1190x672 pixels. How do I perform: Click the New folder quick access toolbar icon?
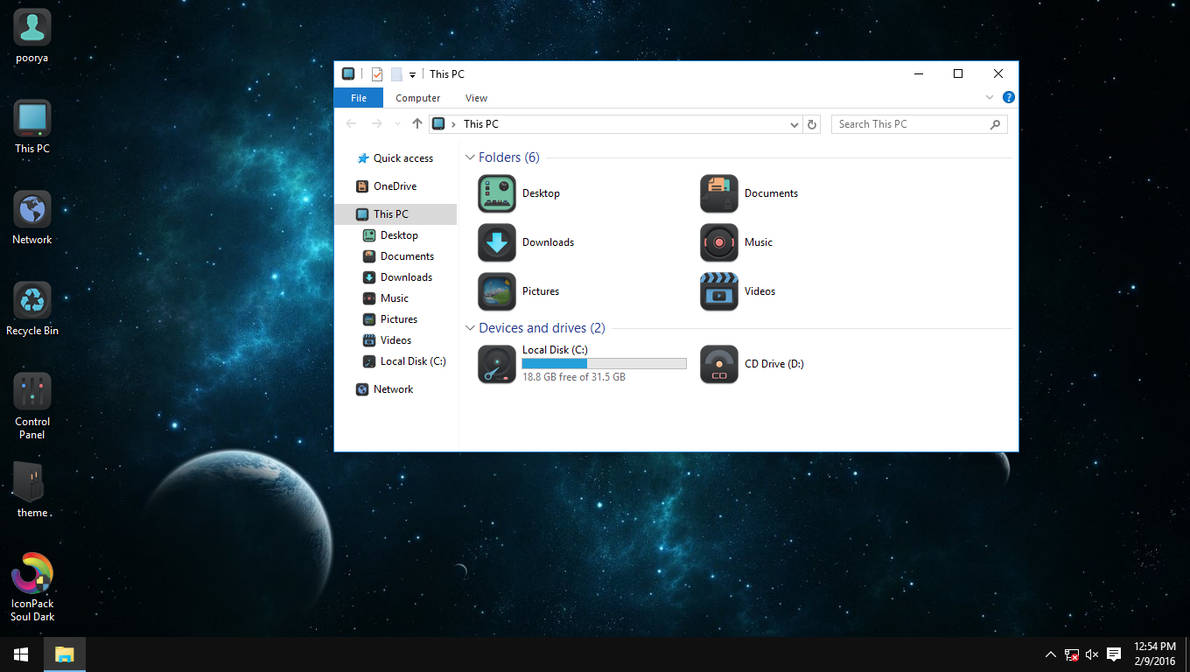click(x=396, y=74)
